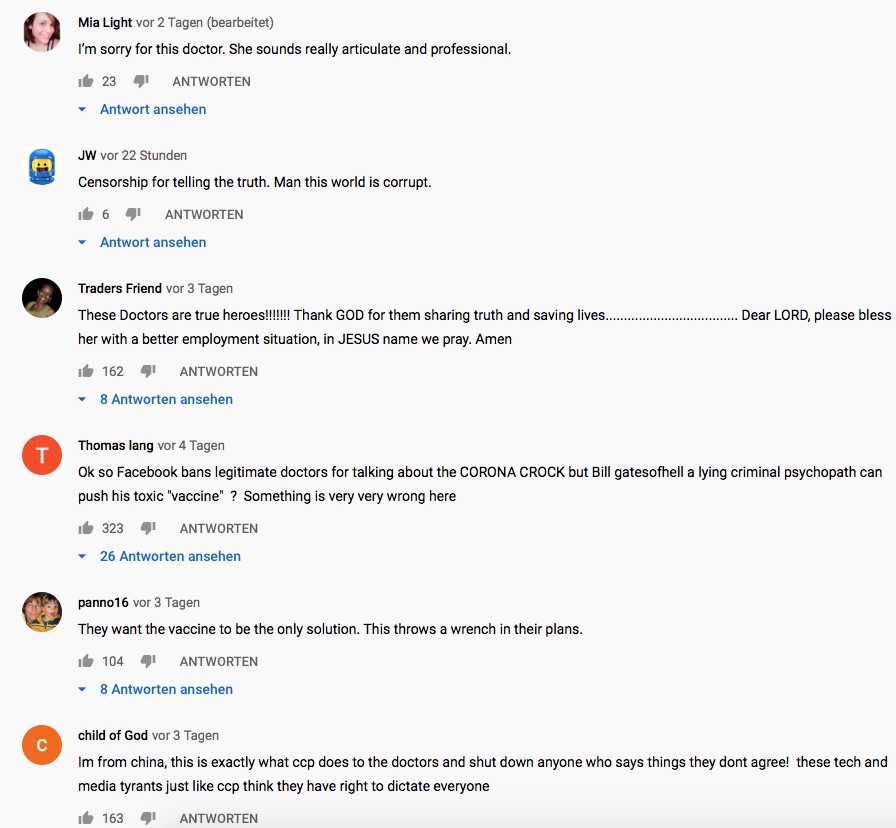The height and width of the screenshot is (828, 896).
Task: Show 8 replies under Traders Friend's comment
Action: click(165, 399)
